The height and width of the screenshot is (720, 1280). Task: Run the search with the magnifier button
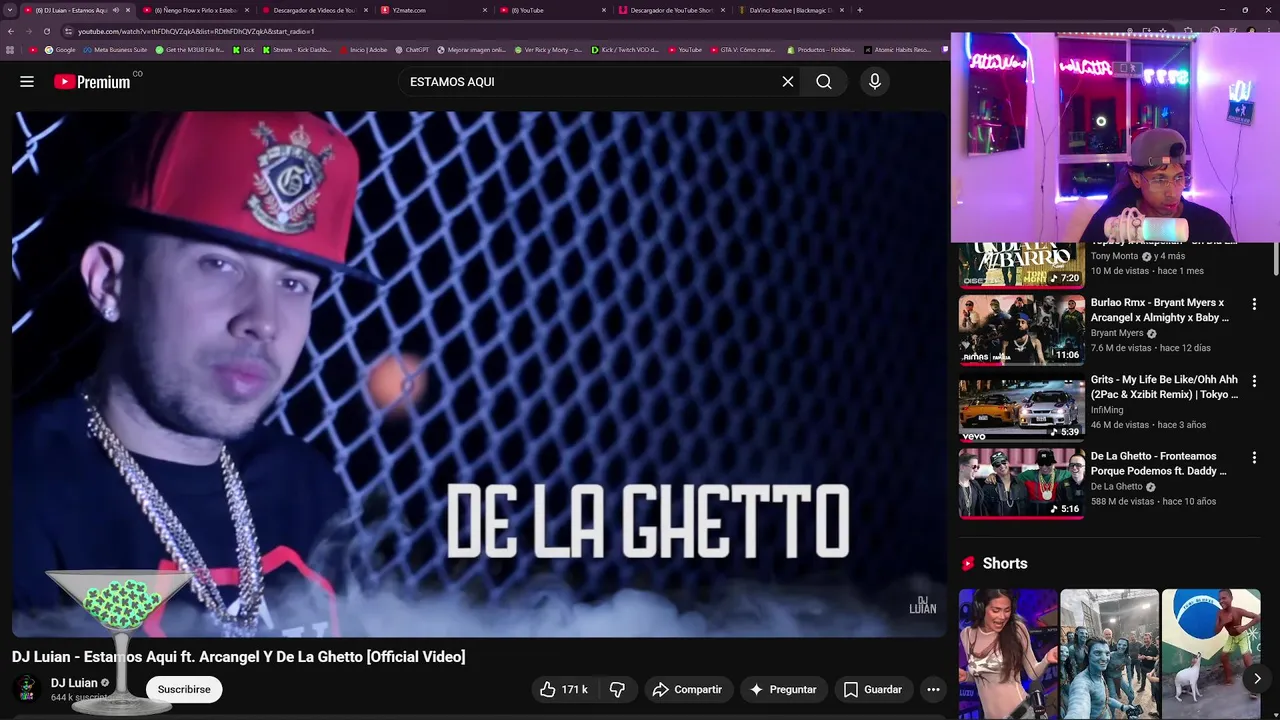tap(824, 82)
